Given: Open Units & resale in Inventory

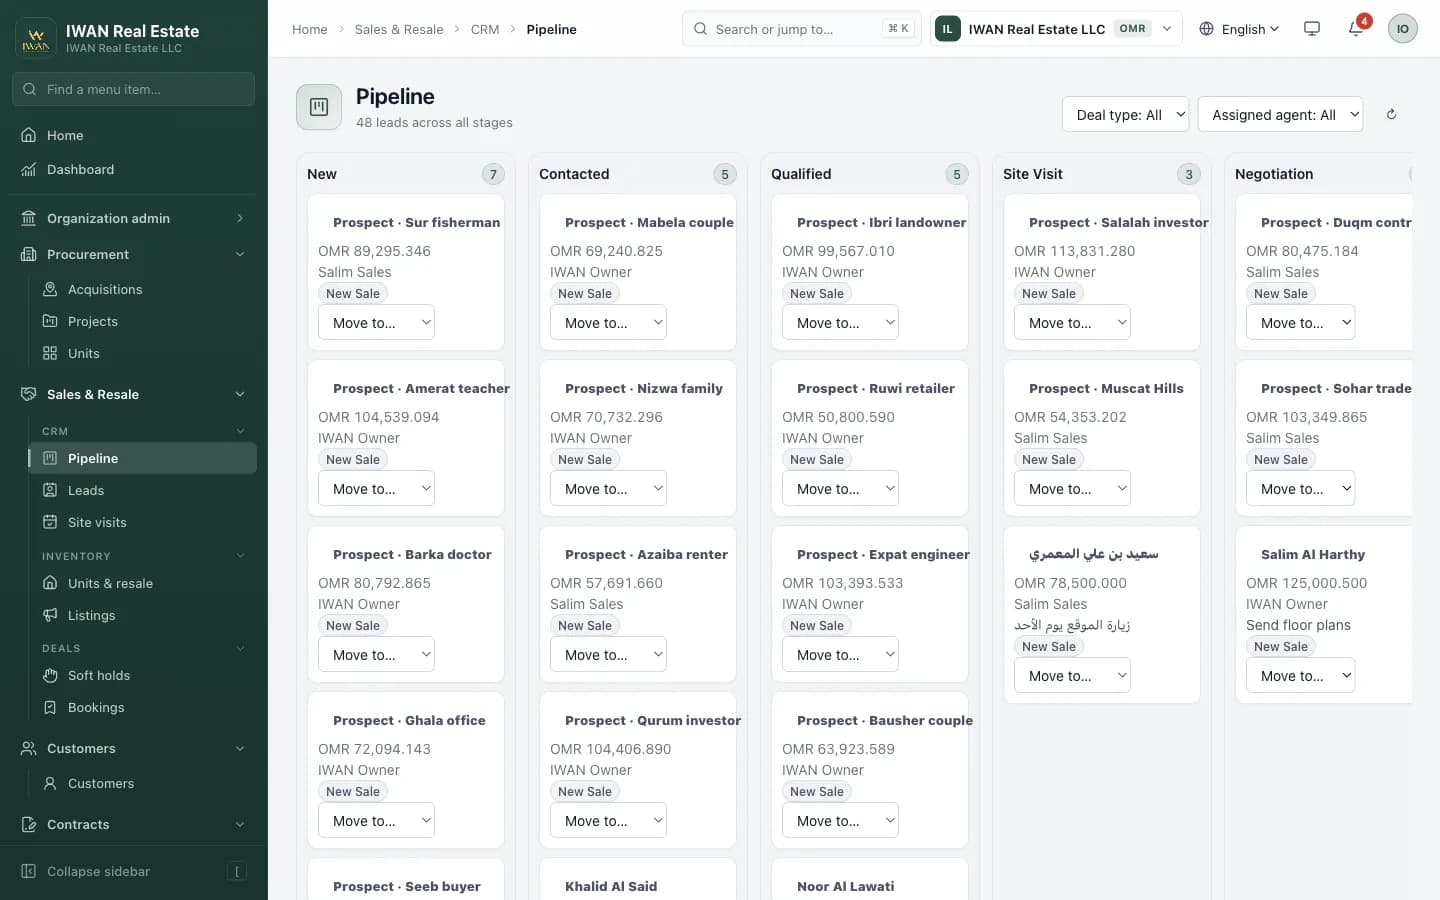Looking at the screenshot, I should tap(142, 583).
